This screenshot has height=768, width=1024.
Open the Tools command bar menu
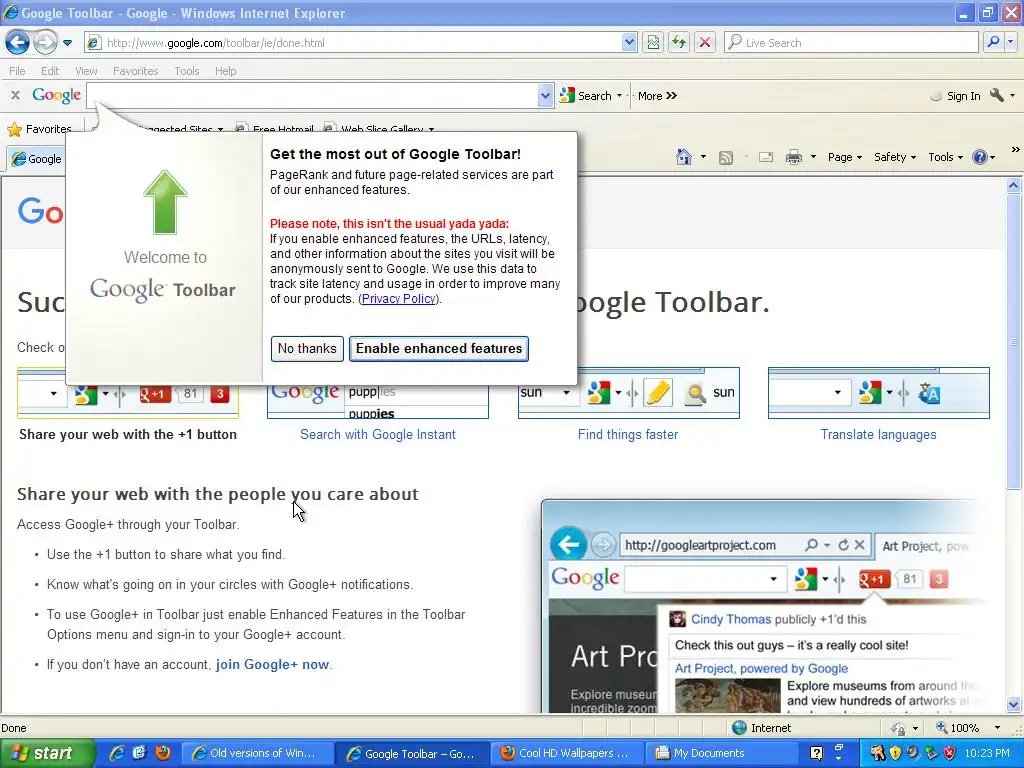(x=946, y=157)
